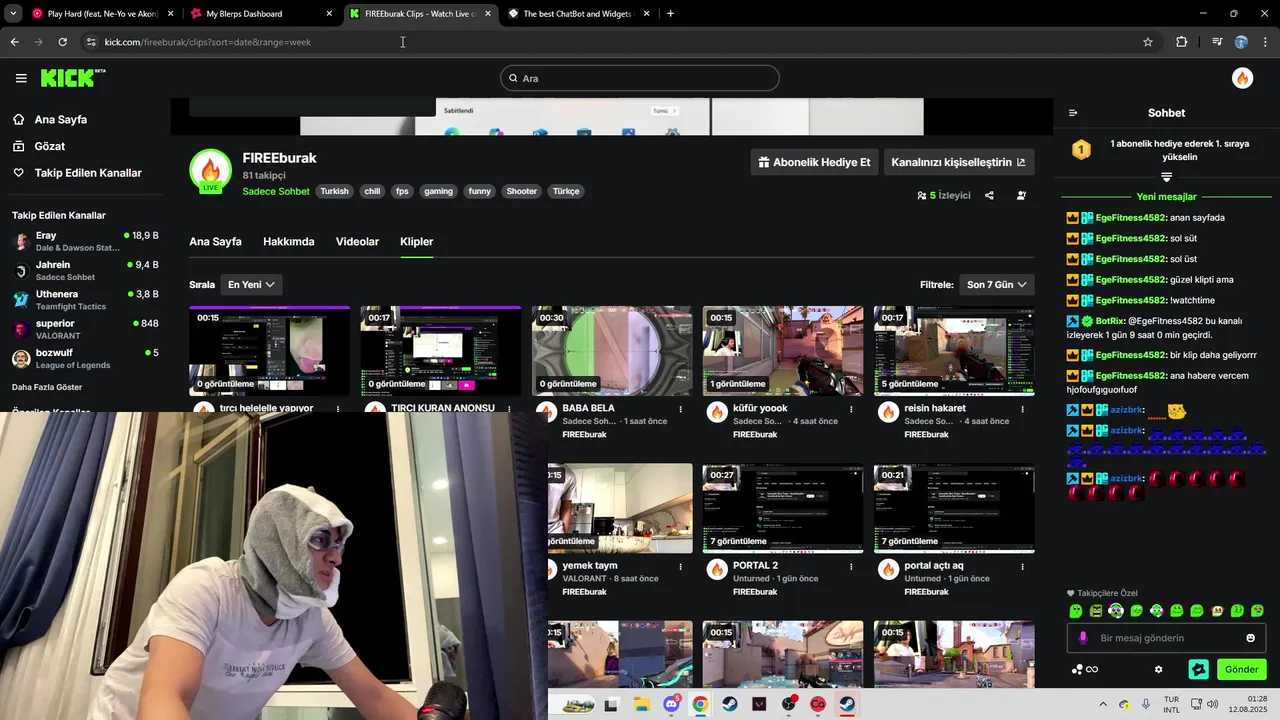1280x720 pixels.
Task: Open chat settings gear icon
Action: click(1158, 669)
